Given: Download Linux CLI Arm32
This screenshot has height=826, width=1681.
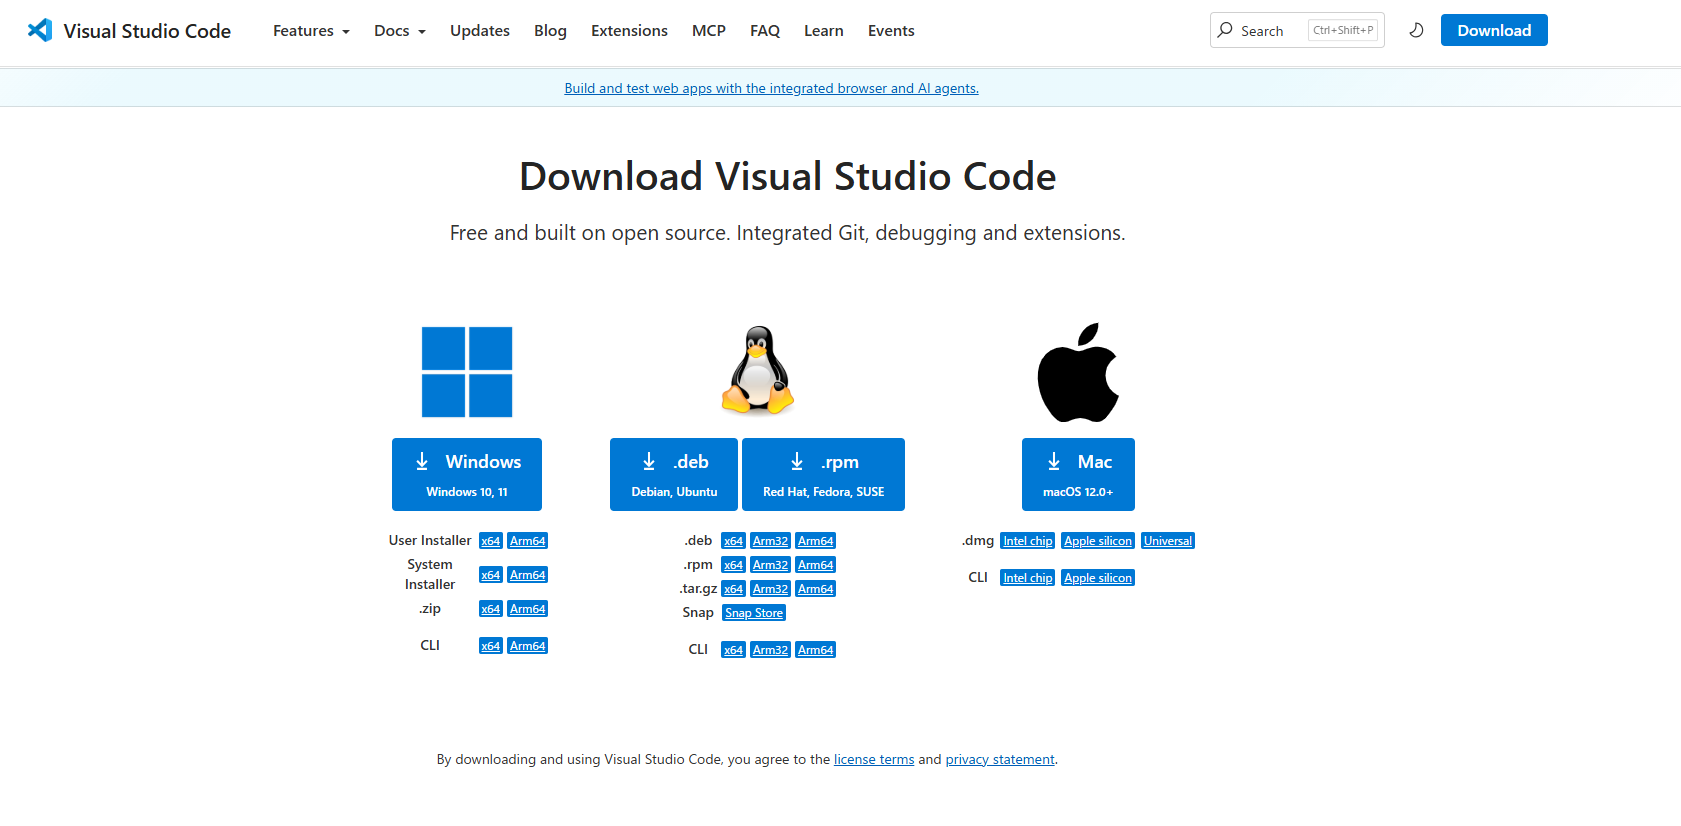Looking at the screenshot, I should [x=770, y=650].
